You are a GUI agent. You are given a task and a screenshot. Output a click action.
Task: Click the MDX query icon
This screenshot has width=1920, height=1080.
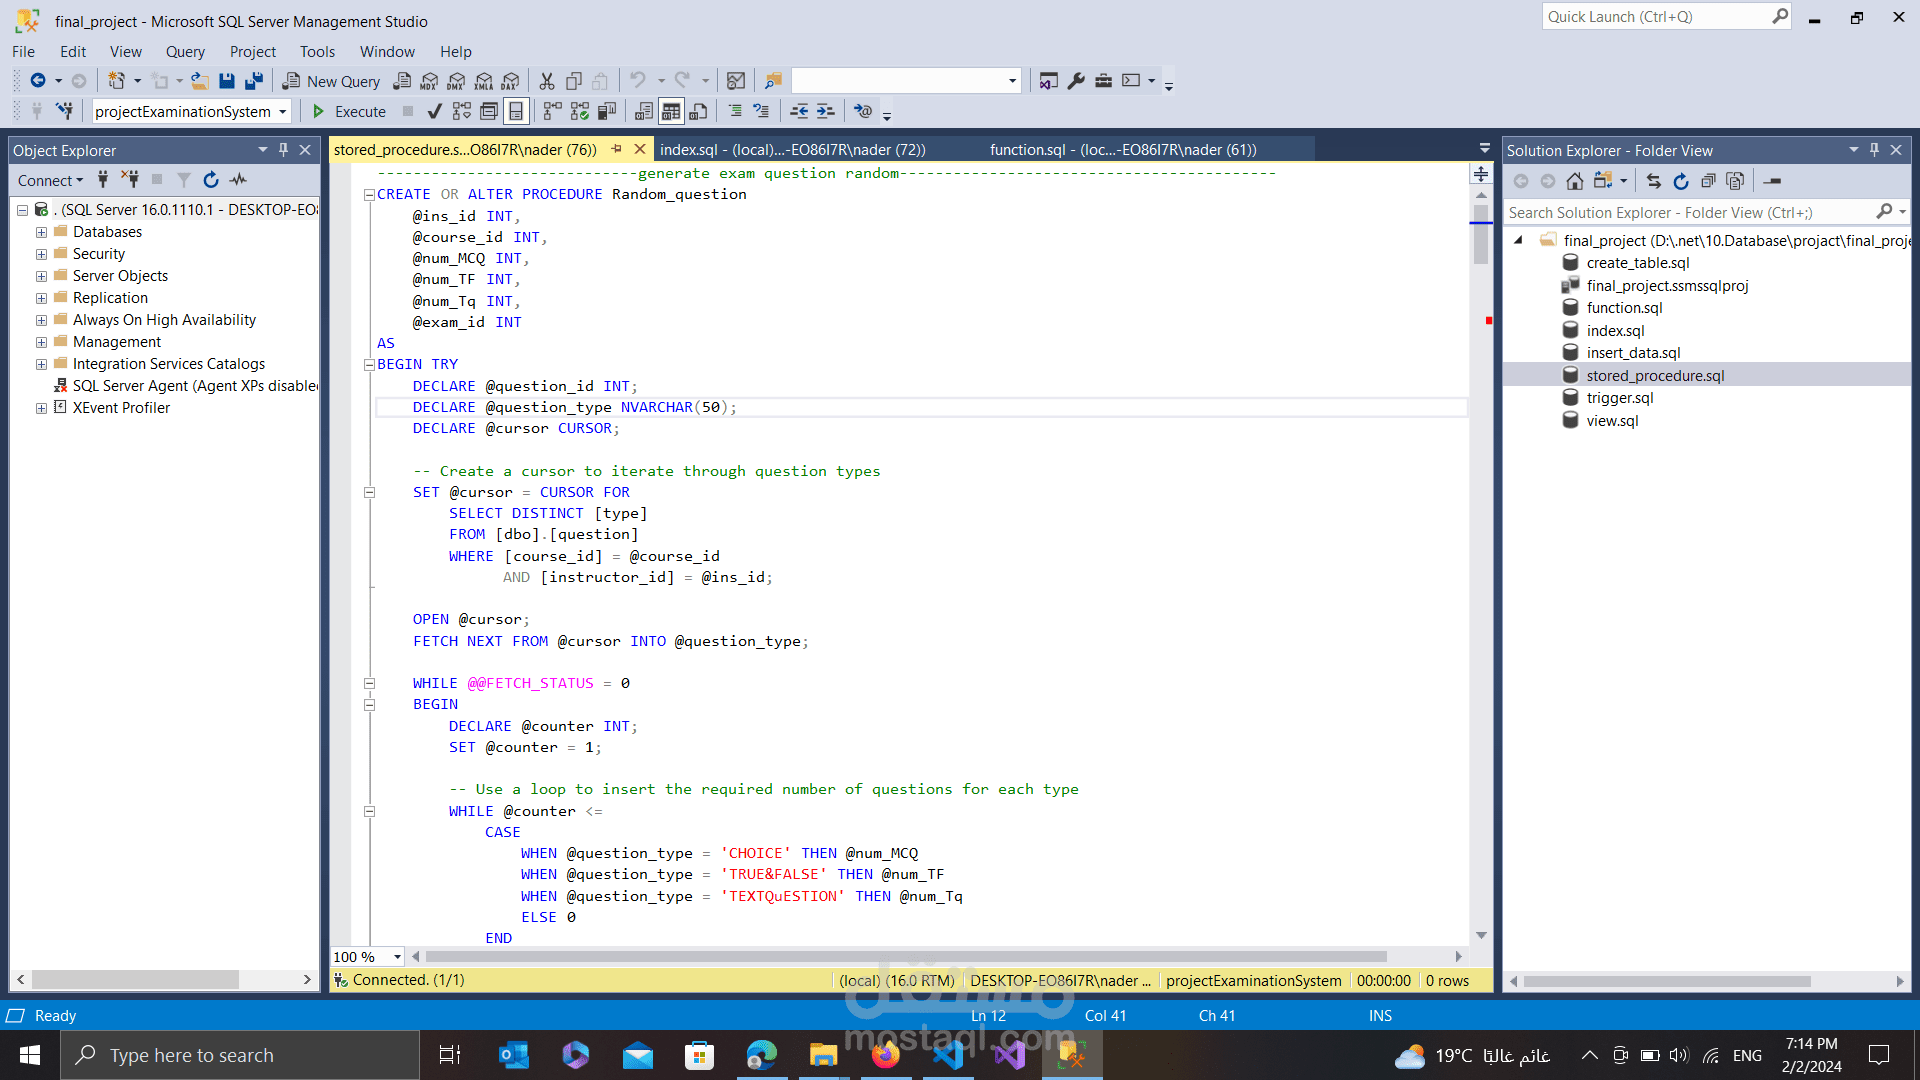[429, 81]
